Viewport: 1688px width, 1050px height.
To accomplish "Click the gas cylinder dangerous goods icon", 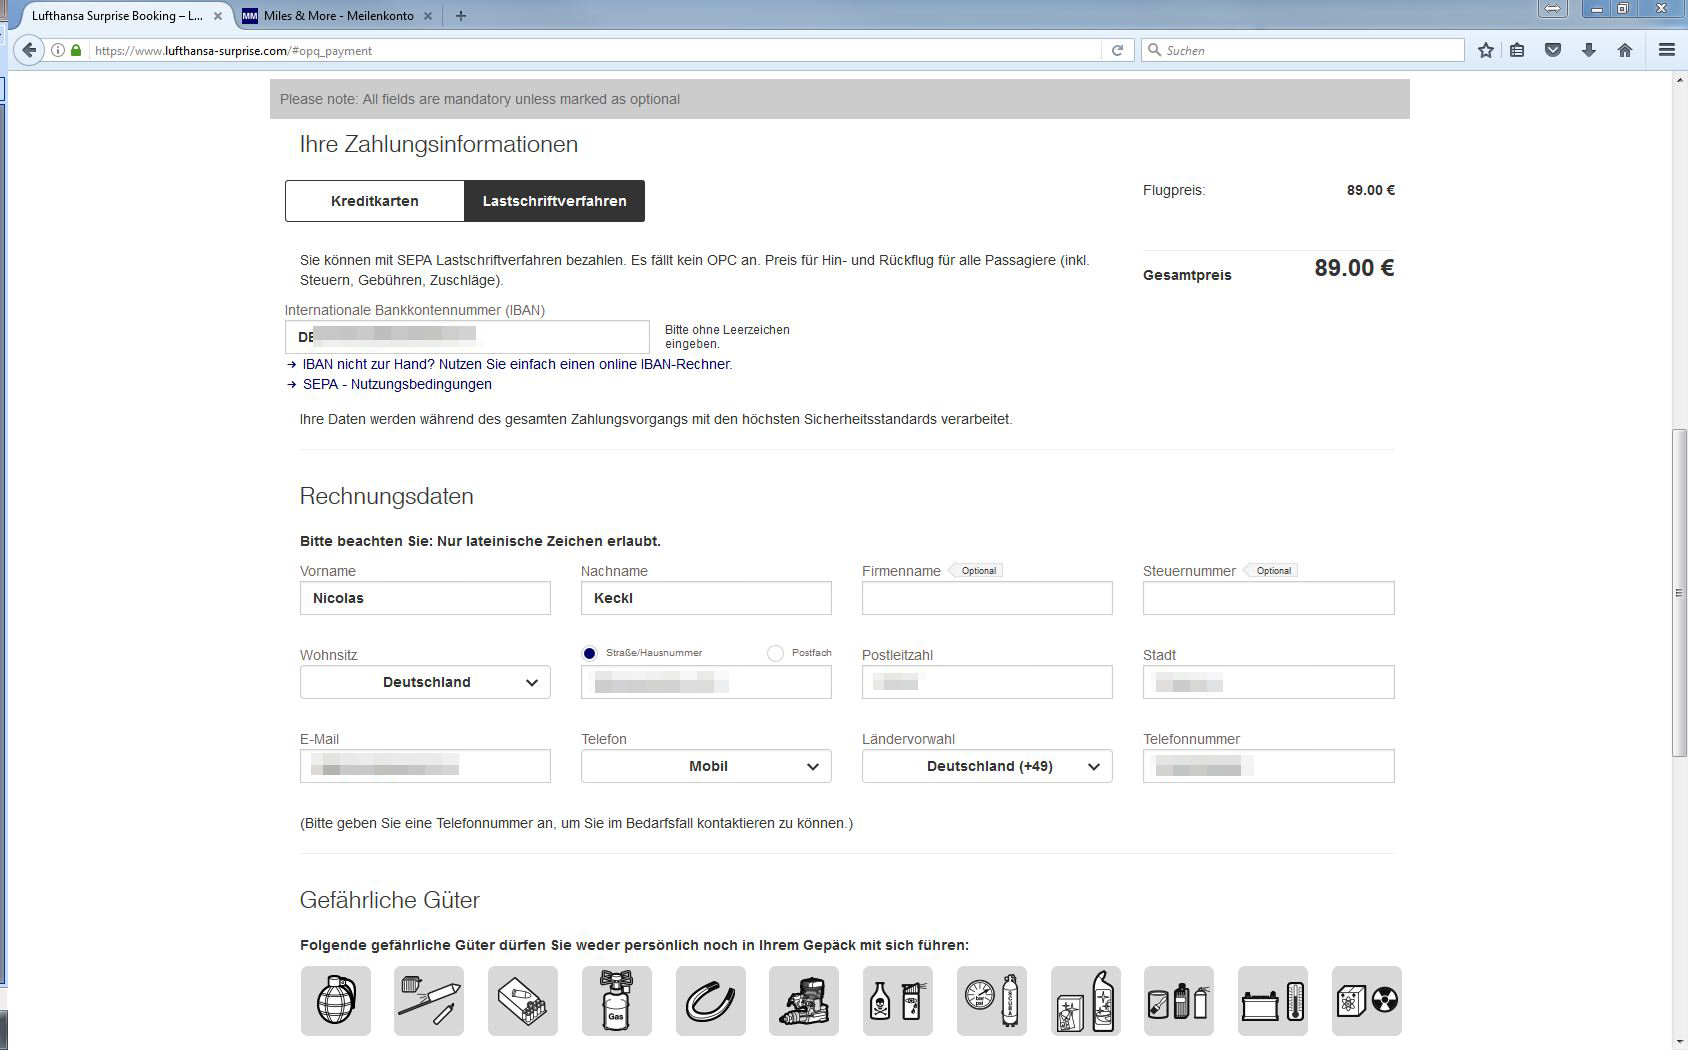I will coord(617,1001).
